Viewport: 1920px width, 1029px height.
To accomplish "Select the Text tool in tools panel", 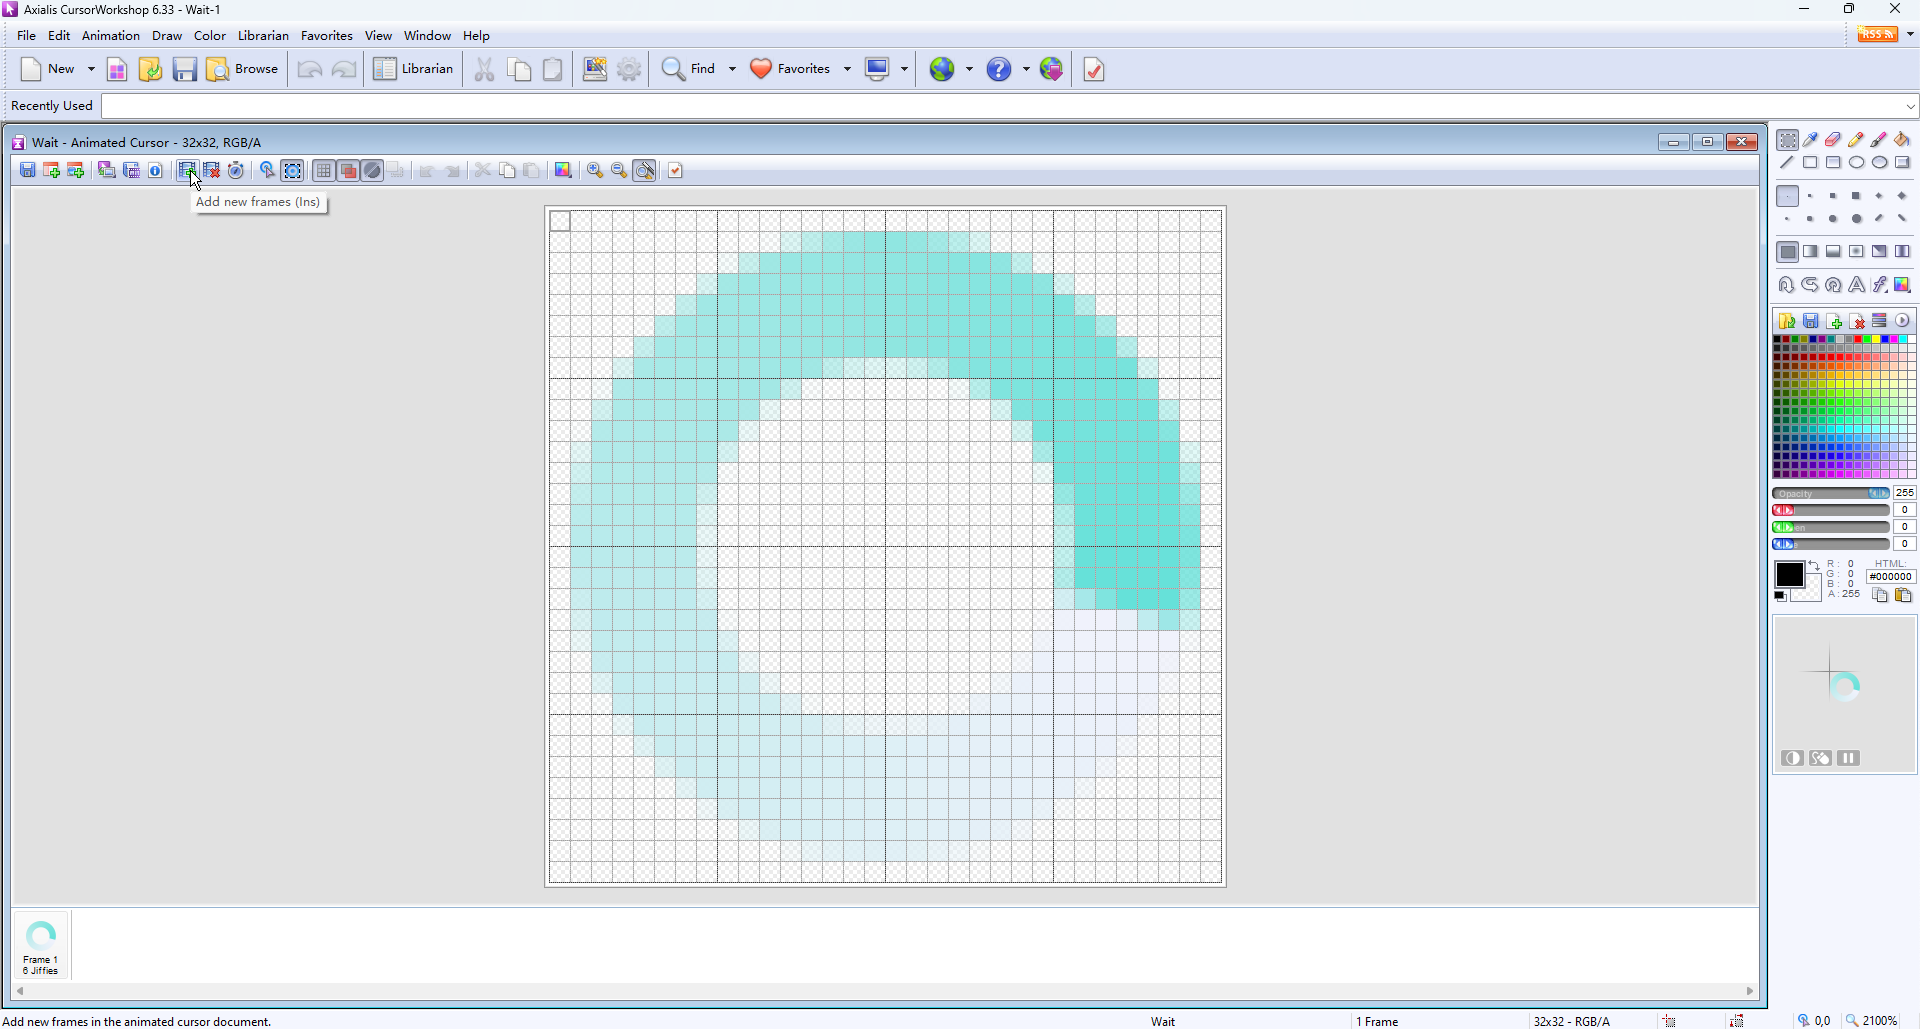I will (1856, 285).
